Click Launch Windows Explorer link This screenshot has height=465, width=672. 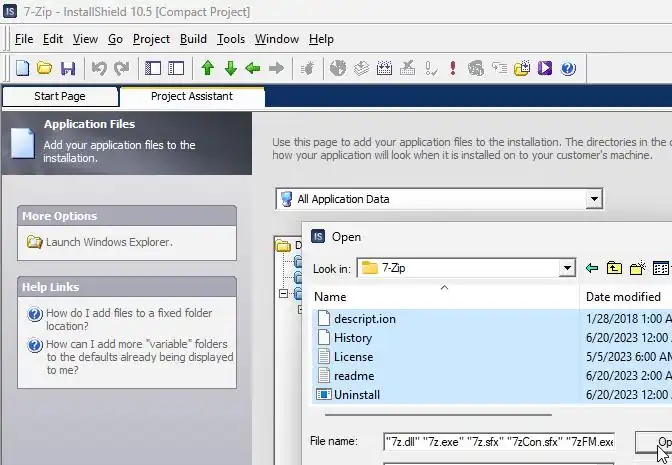[109, 242]
